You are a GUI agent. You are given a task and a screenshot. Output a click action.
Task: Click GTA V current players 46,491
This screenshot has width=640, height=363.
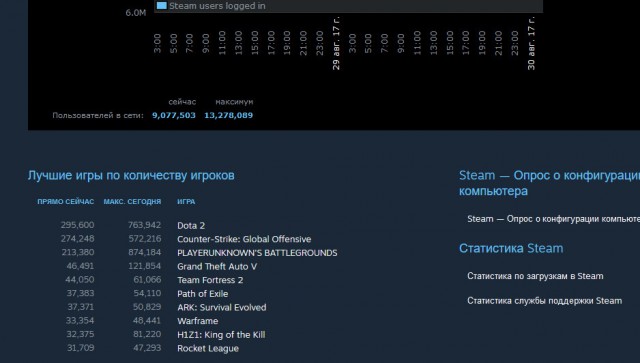coord(80,266)
